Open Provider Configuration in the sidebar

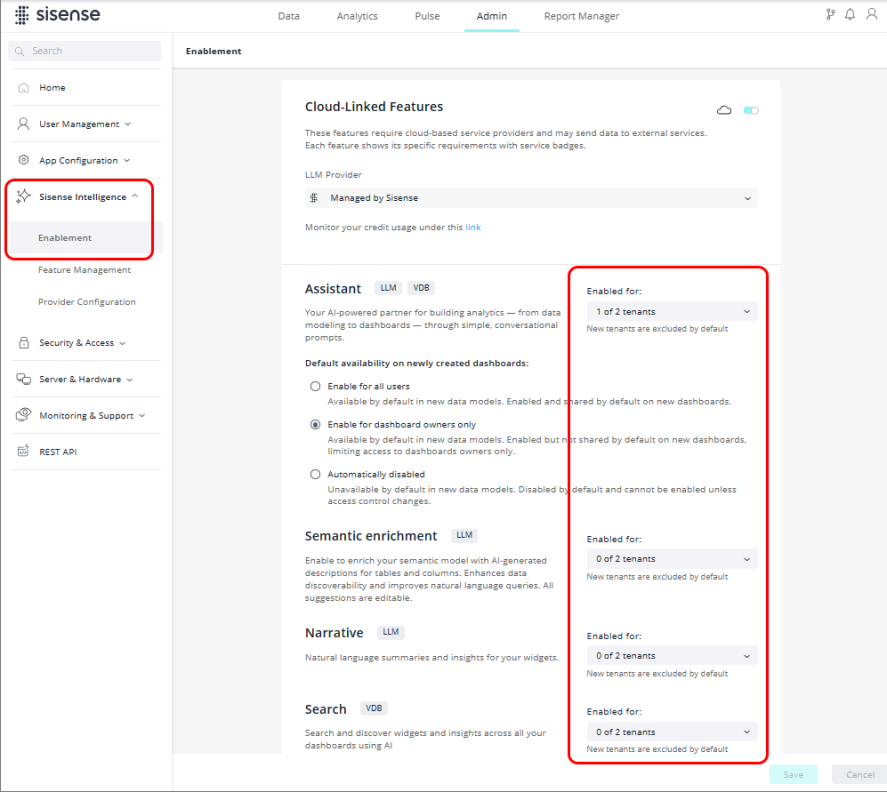87,302
